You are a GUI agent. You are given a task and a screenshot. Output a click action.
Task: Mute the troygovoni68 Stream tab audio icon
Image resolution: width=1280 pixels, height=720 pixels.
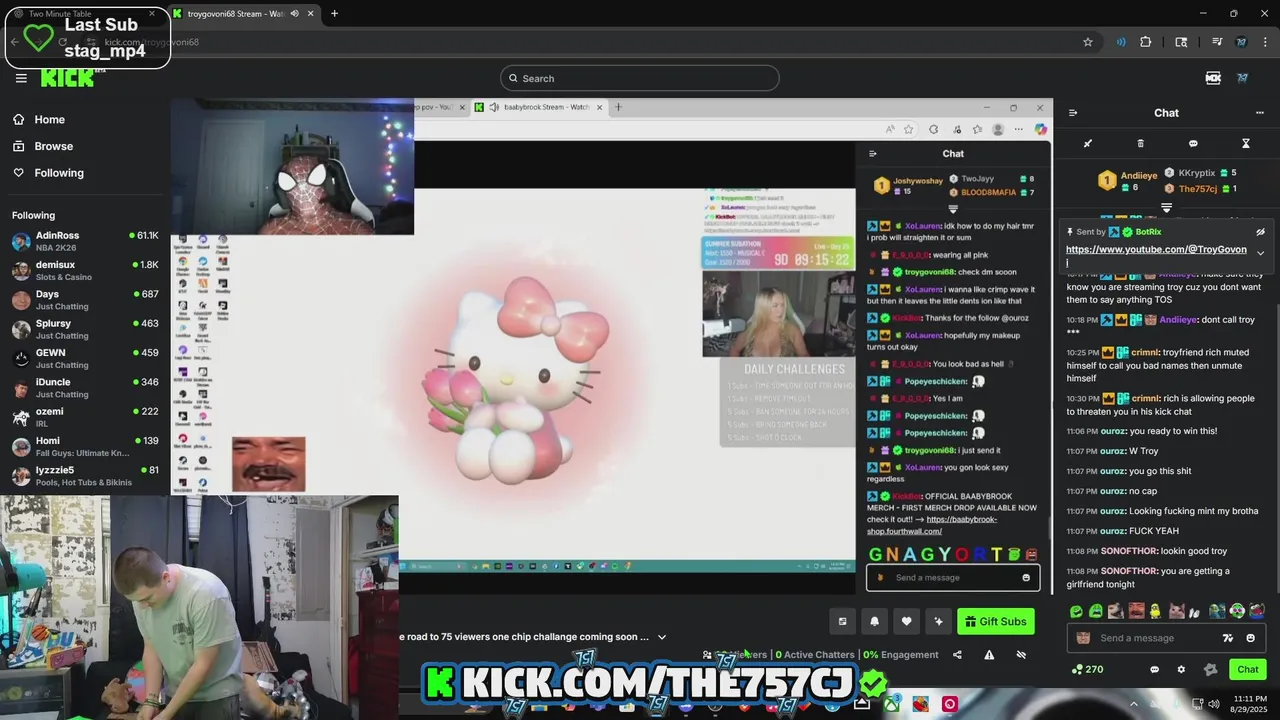click(x=294, y=14)
